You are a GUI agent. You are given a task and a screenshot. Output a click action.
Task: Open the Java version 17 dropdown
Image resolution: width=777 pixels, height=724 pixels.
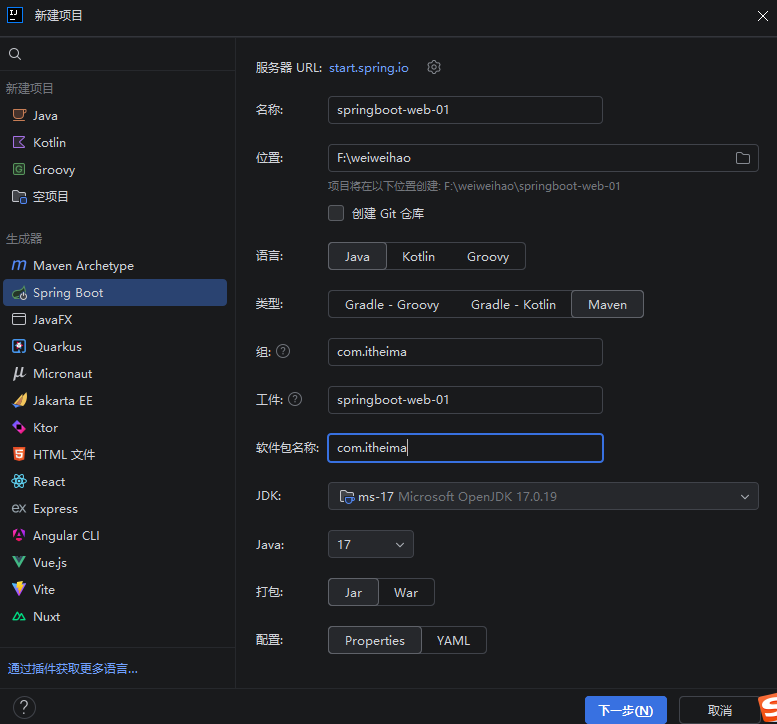[x=371, y=544]
